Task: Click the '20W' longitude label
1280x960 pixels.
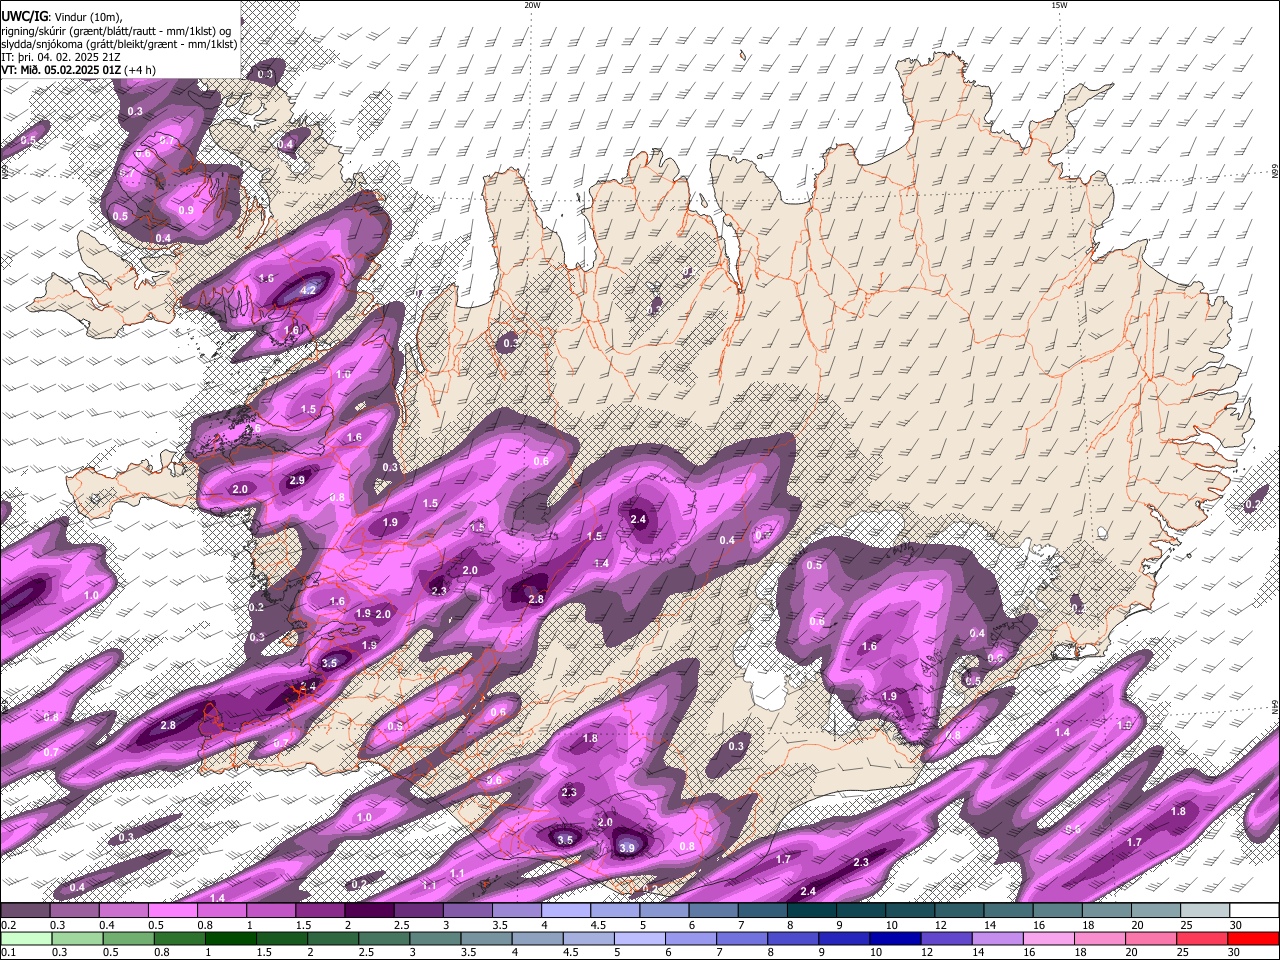Action: [x=532, y=5]
